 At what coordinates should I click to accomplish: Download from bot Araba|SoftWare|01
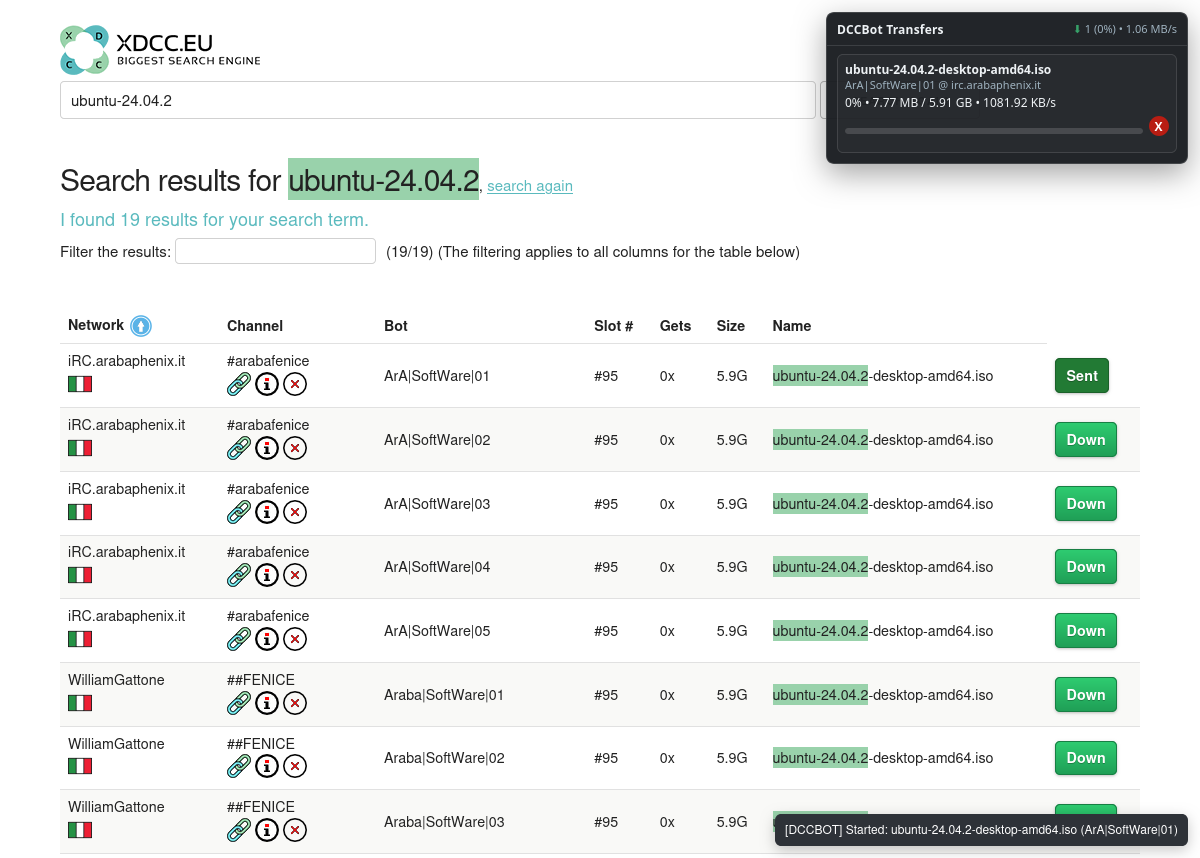pyautogui.click(x=1086, y=695)
